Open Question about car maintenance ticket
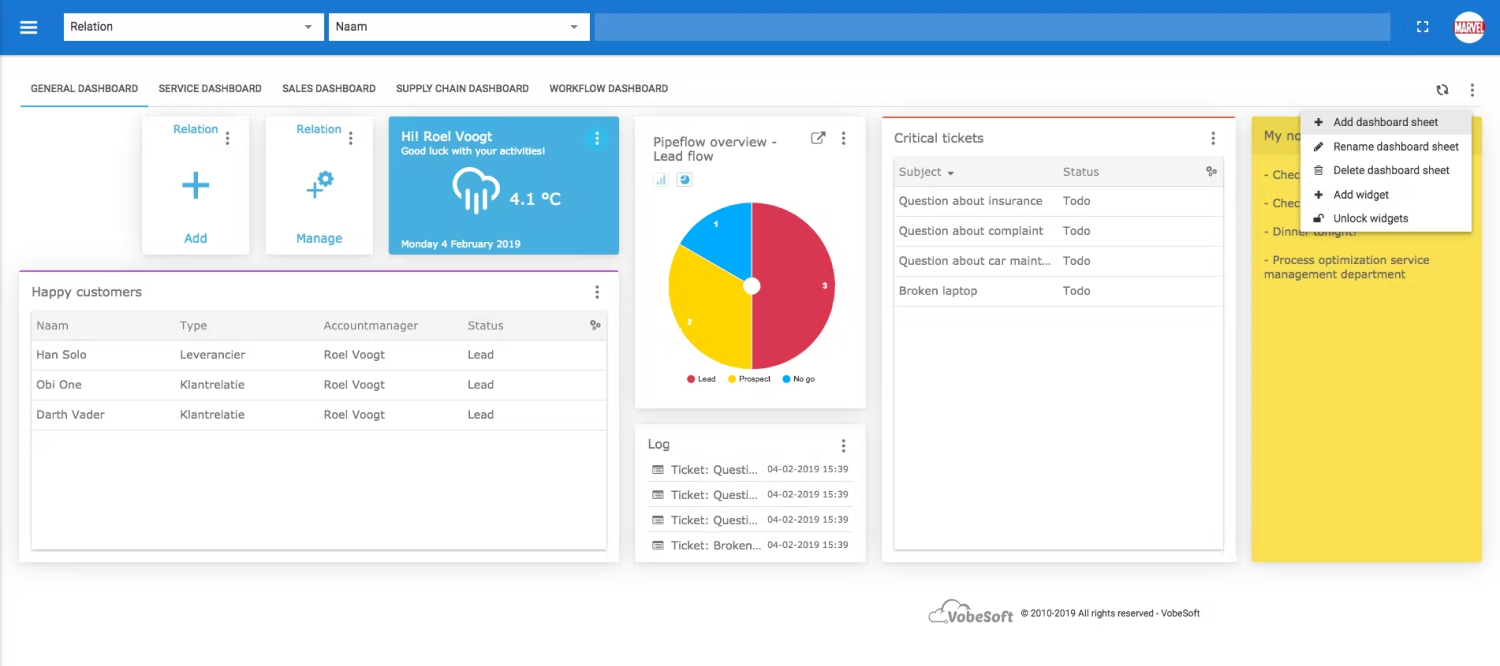This screenshot has height=666, width=1500. (x=1059, y=261)
